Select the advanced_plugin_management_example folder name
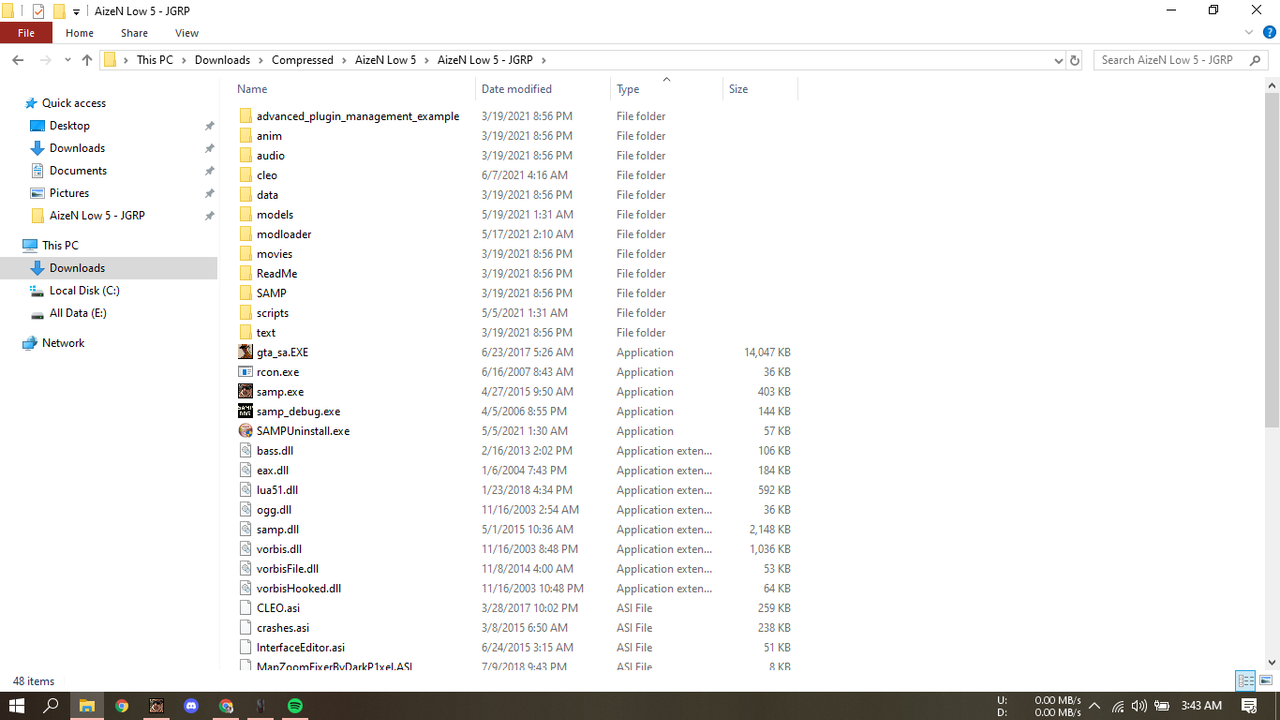Screen dimensions: 1280x720 point(358,116)
